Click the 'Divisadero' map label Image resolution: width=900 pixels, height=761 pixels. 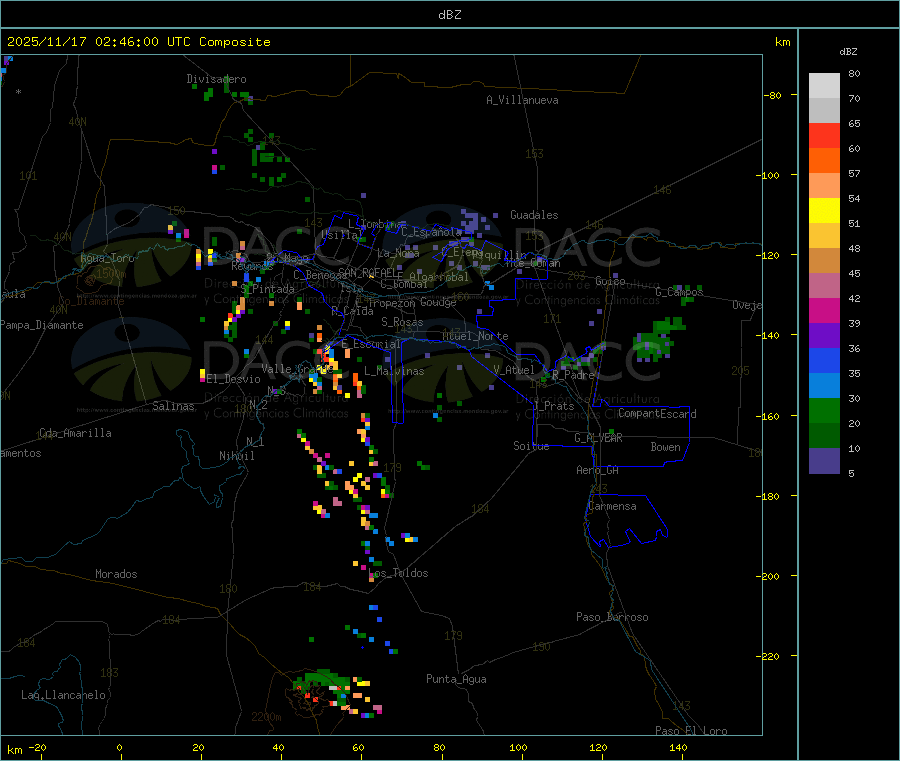216,79
